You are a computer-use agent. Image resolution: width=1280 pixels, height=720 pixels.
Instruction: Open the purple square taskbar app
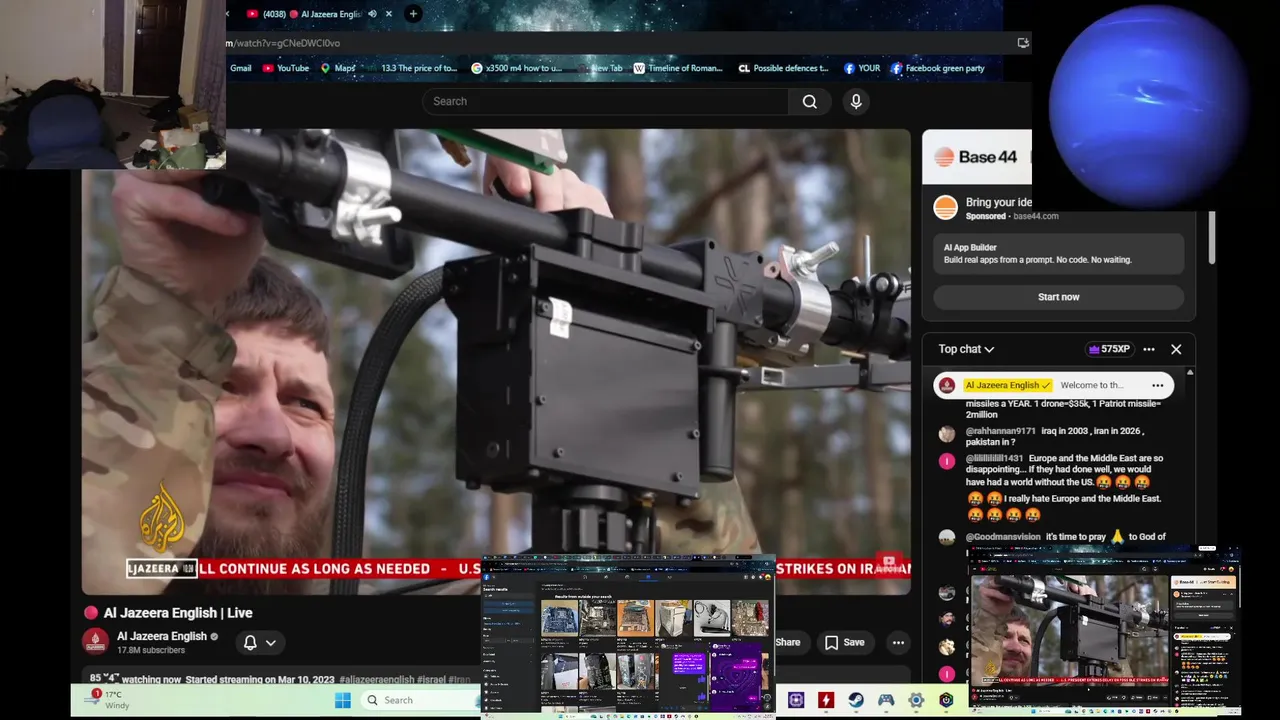[x=796, y=700]
